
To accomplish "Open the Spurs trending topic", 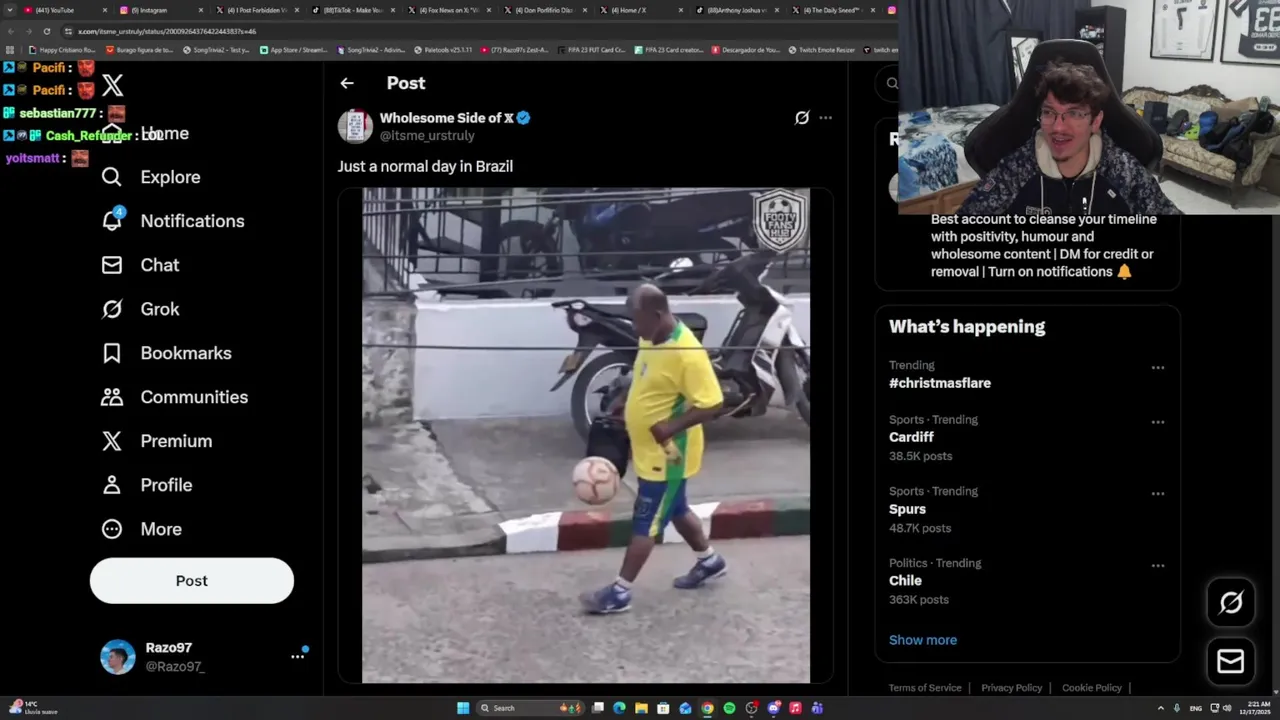I will click(907, 509).
